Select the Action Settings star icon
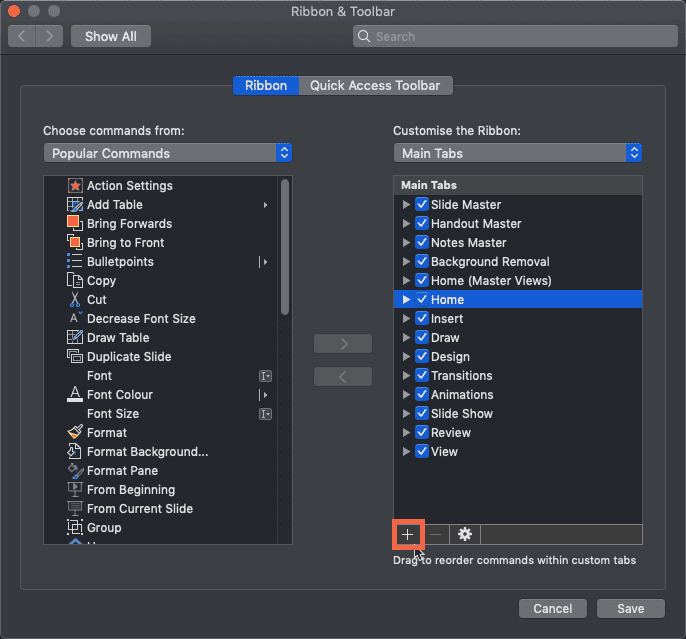The height and width of the screenshot is (639, 686). [x=74, y=186]
